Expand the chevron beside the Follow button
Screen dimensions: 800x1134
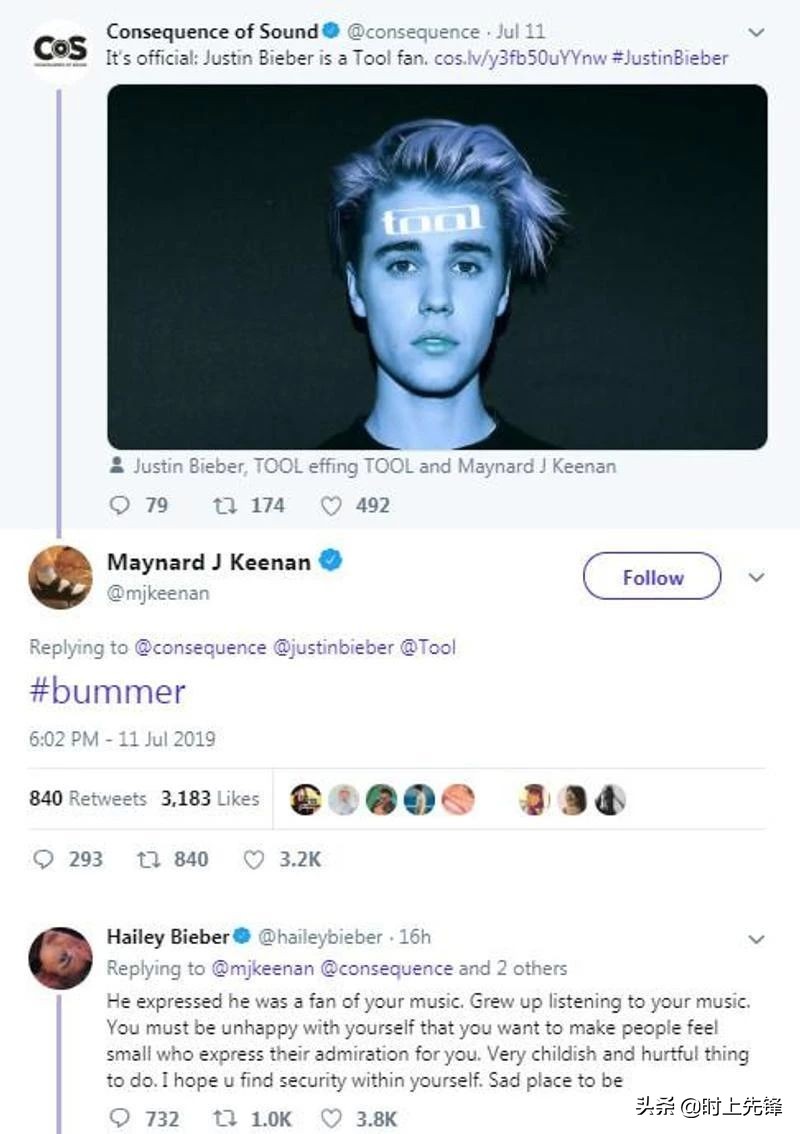pyautogui.click(x=757, y=578)
